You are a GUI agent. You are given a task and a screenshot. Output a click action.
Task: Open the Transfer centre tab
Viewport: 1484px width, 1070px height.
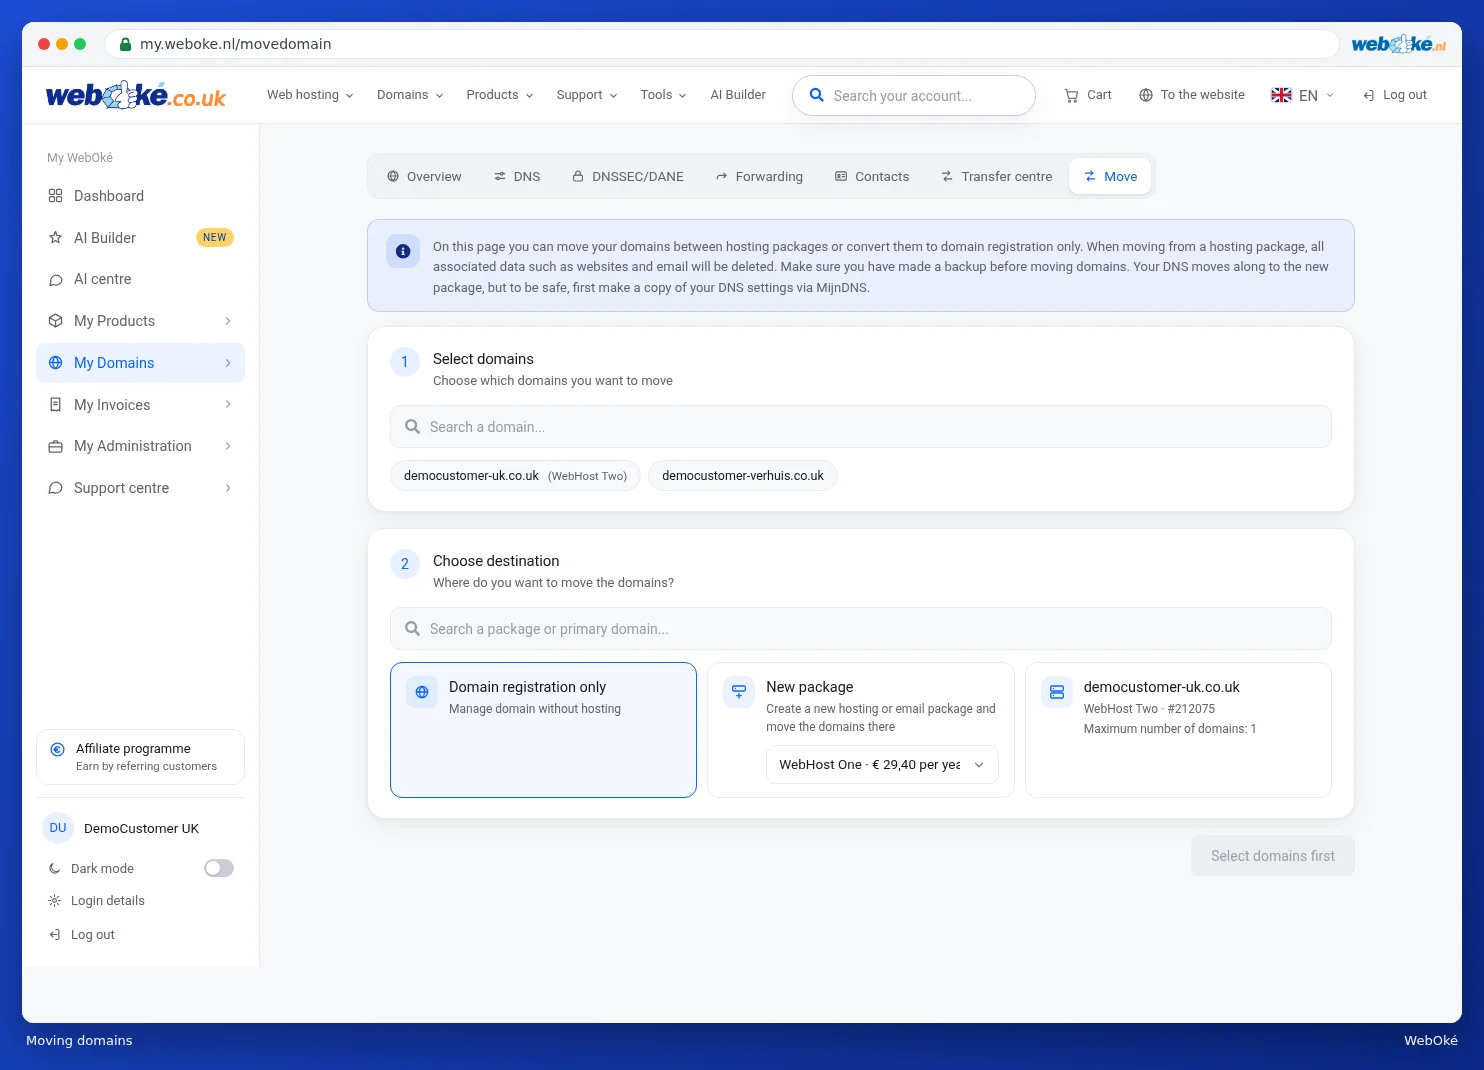click(997, 177)
